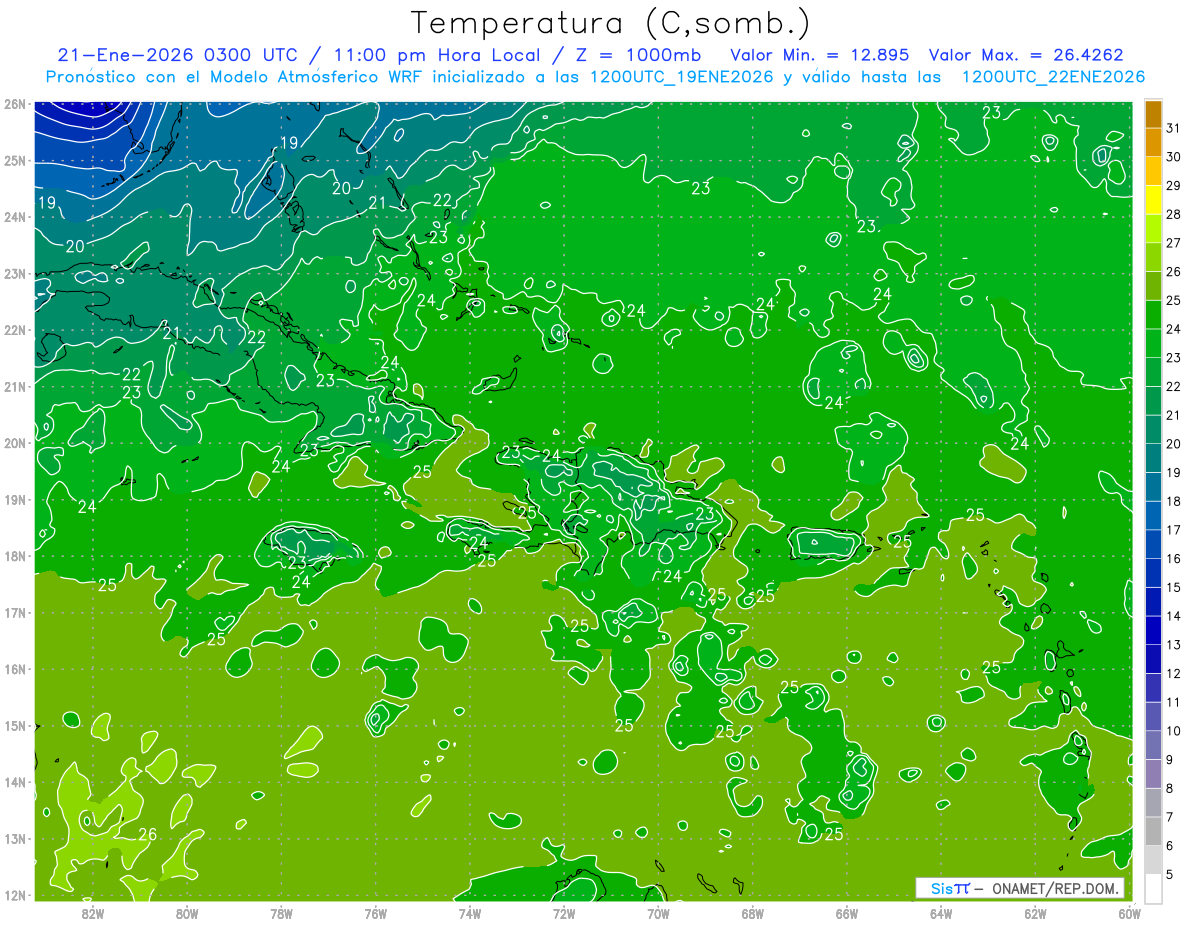The image size is (1200, 927).
Task: Select the valid-until time '1200UTC_22ENE2026'
Action: tap(1053, 77)
